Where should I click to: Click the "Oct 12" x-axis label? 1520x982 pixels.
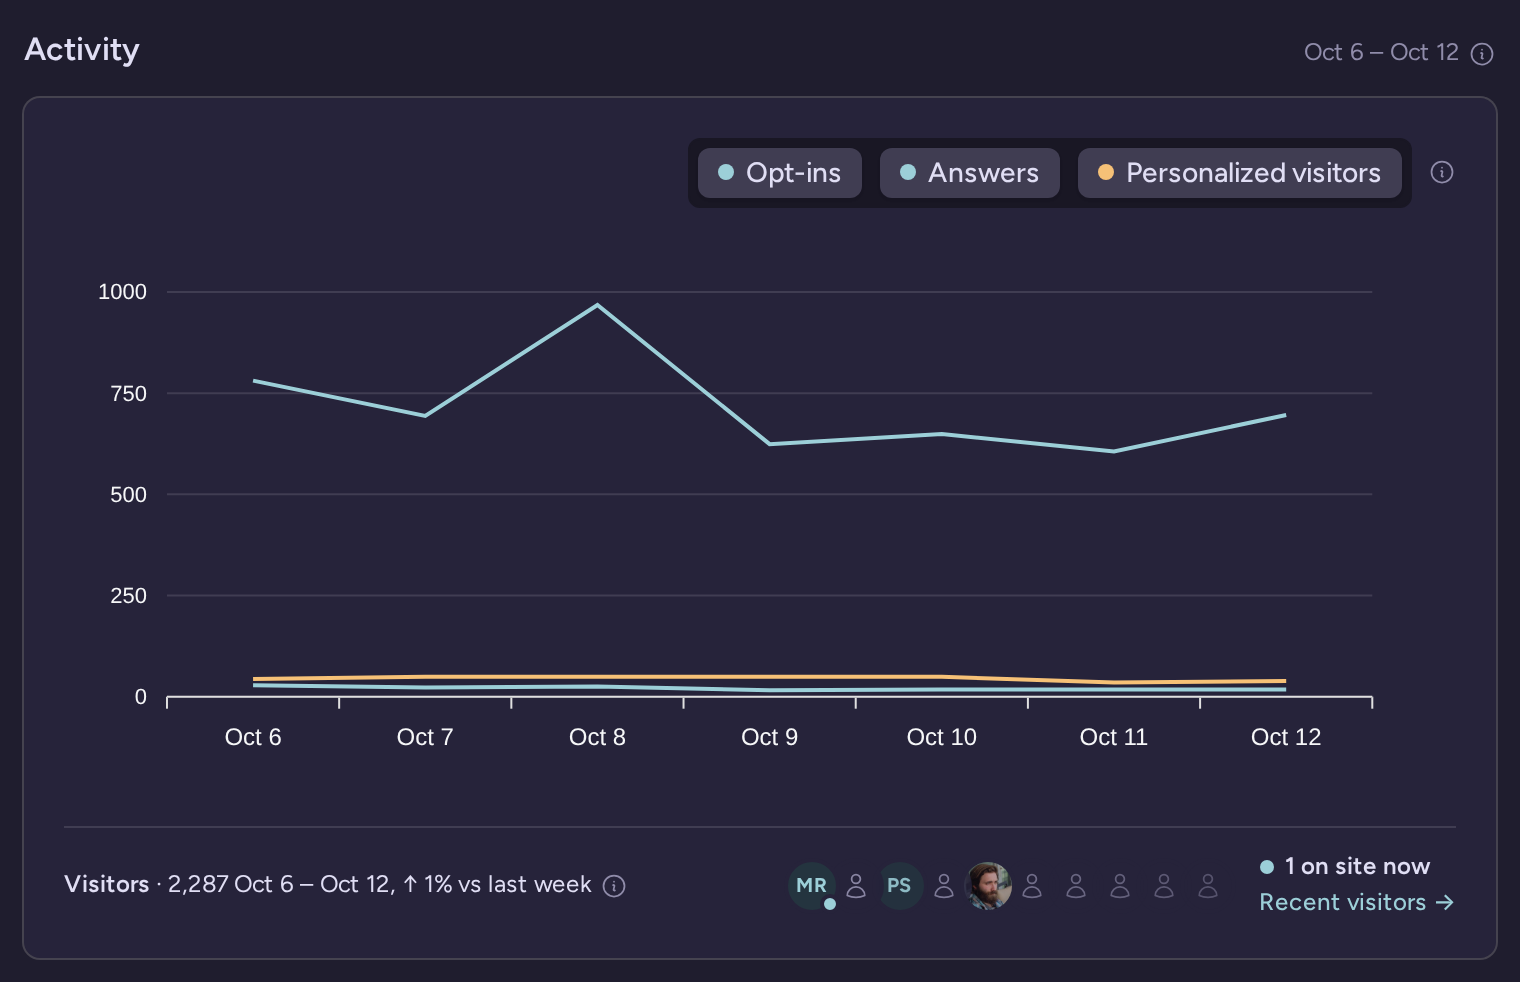coord(1286,737)
